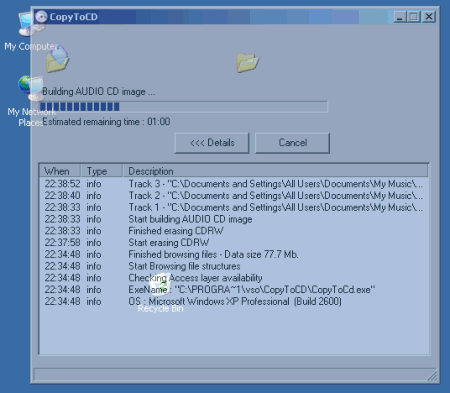The image size is (450, 393).
Task: Click the Building AUDIO CD progress bar
Action: [184, 107]
